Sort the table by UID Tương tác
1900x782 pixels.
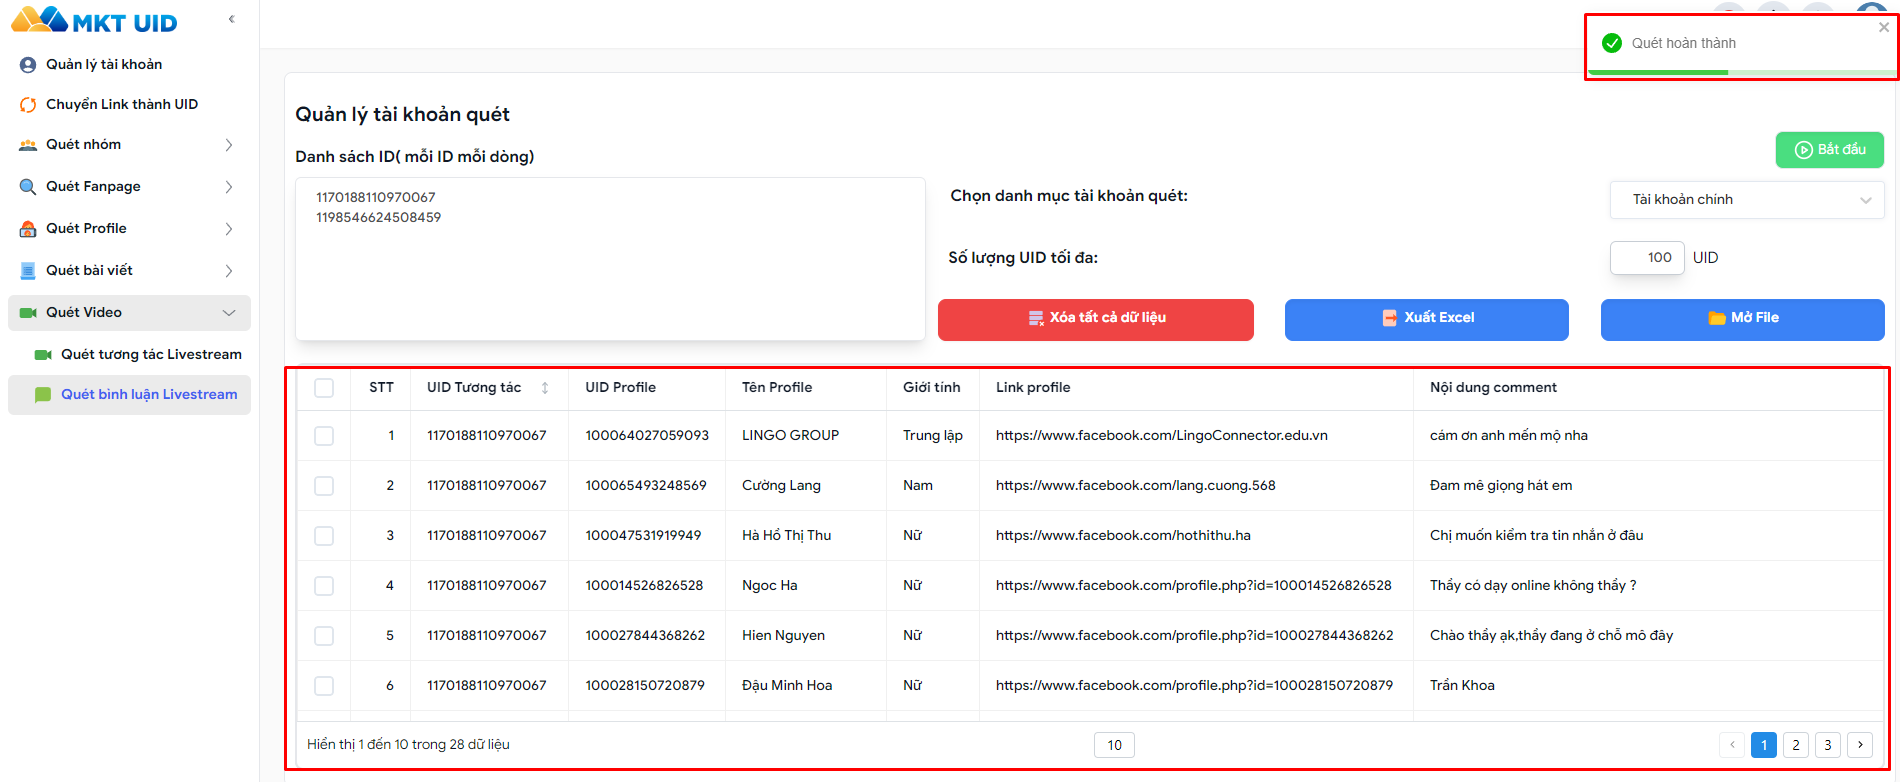[x=545, y=388]
